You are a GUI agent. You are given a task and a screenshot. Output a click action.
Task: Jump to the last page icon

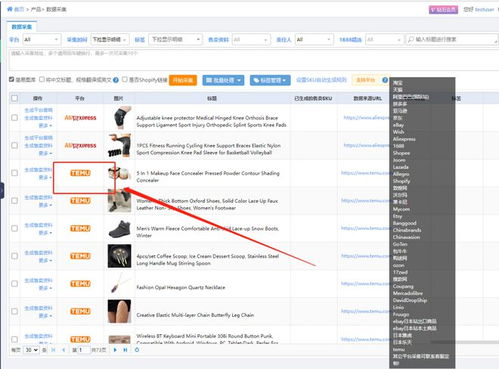pos(125,350)
